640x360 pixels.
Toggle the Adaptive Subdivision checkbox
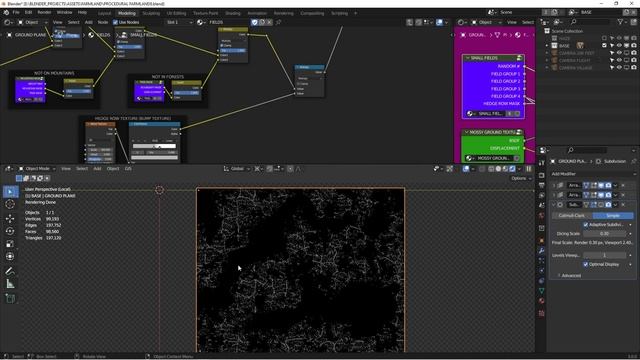[586, 224]
